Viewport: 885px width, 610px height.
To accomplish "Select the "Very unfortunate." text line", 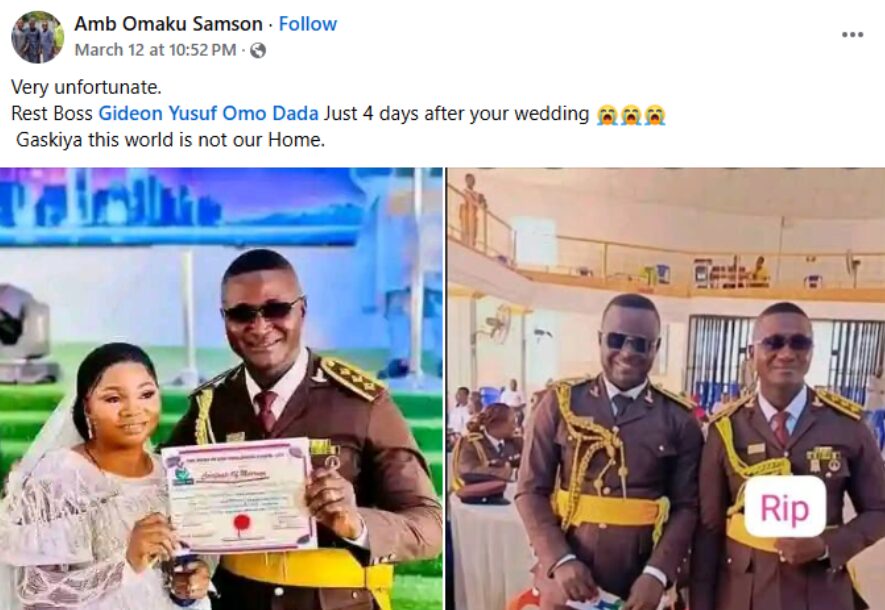I will point(86,87).
